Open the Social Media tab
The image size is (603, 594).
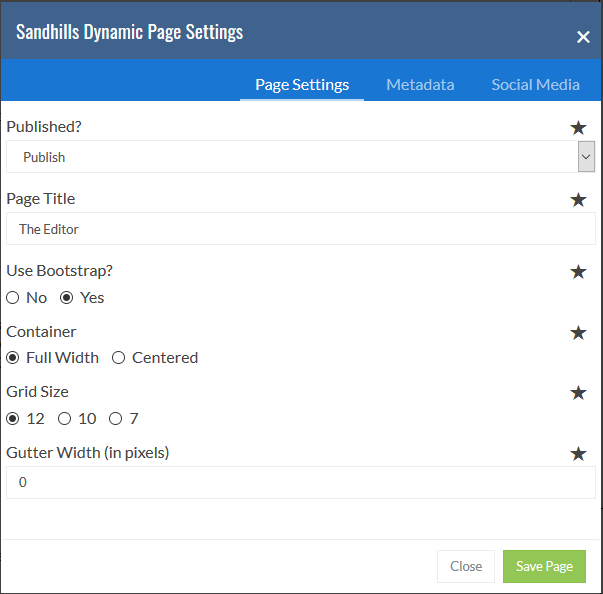coord(535,85)
